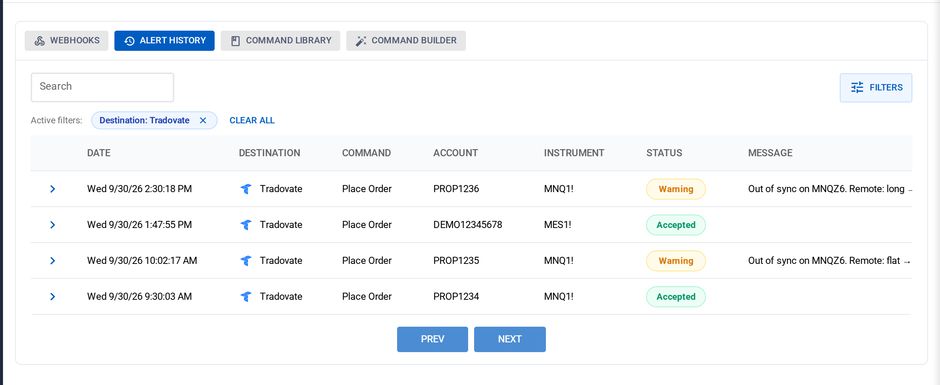Click the DATE column header
Screen dimensions: 940x385
99,153
